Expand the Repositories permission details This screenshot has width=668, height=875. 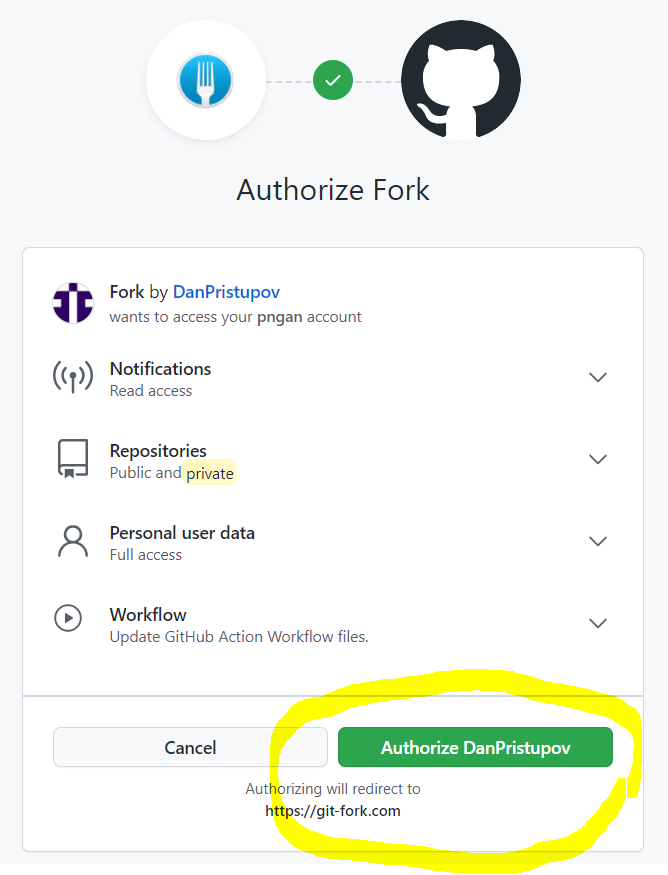coord(597,459)
